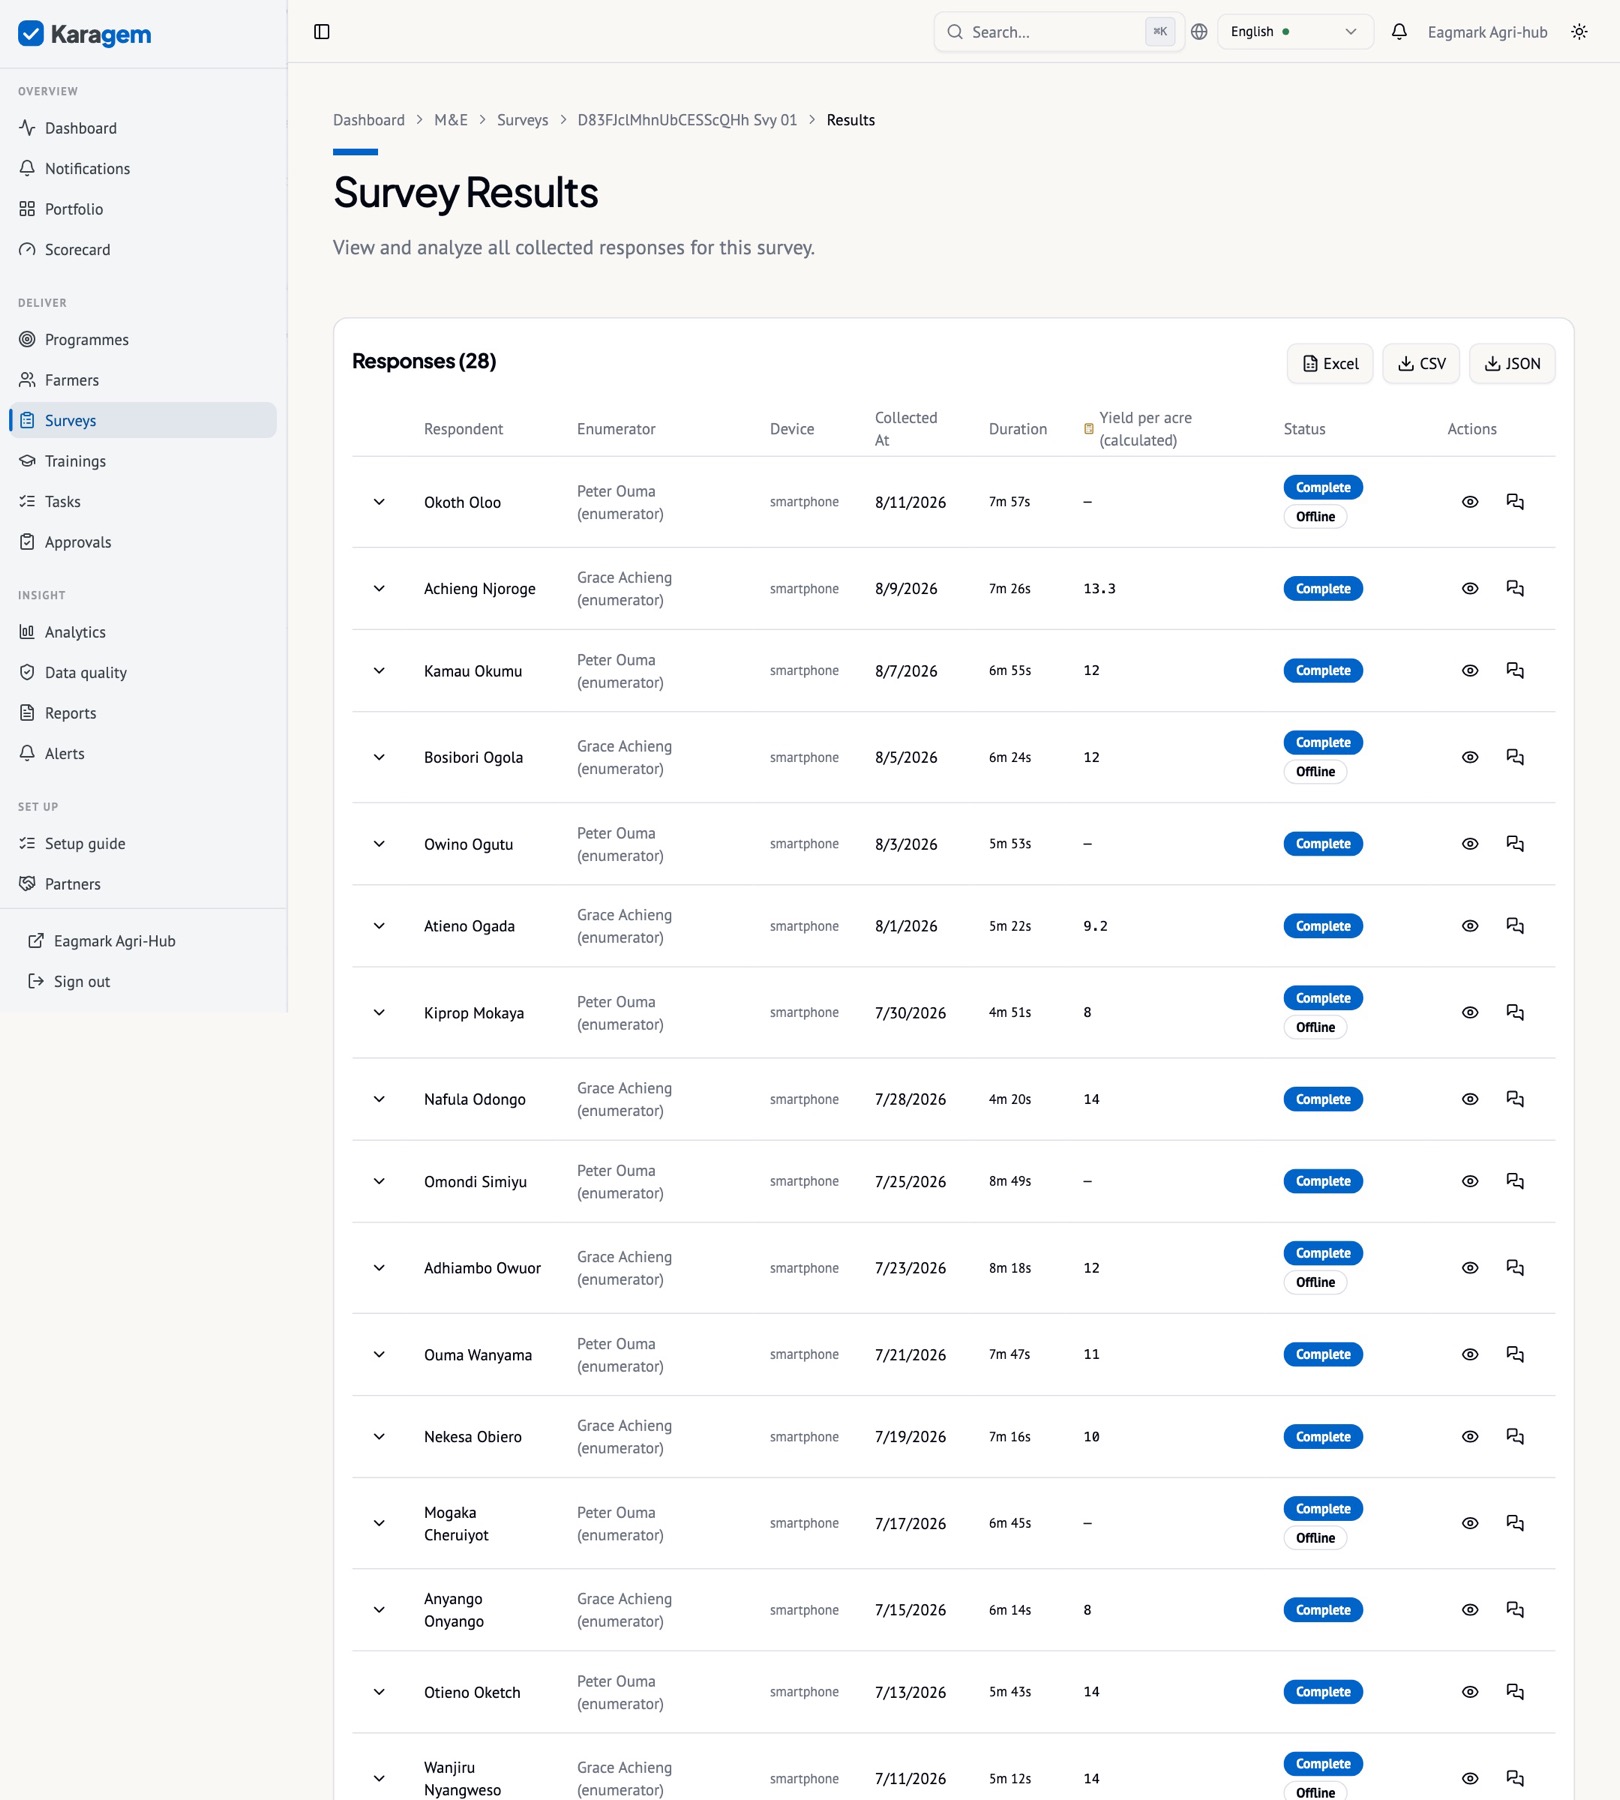Click the M&E breadcrumb link
Screen dimensions: 1620x1800
pyautogui.click(x=451, y=120)
